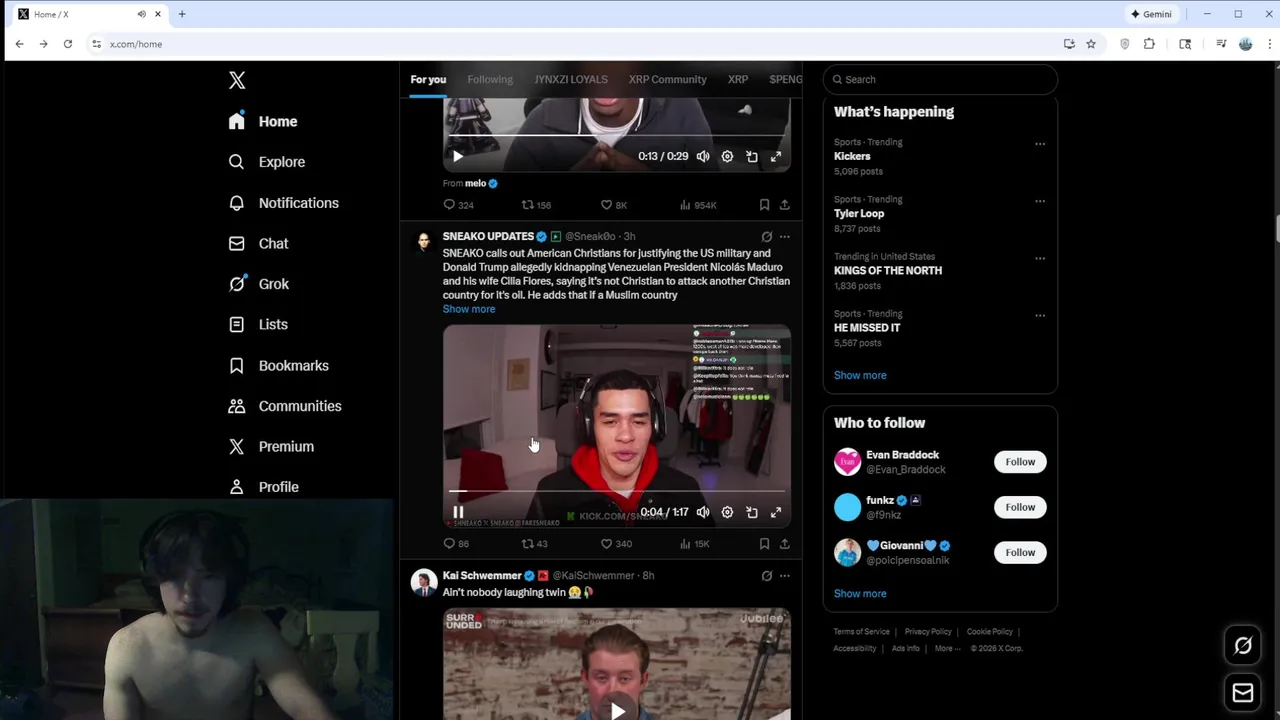This screenshot has width=1280, height=720.
Task: Open Premium in the sidebar
Action: [x=270, y=446]
